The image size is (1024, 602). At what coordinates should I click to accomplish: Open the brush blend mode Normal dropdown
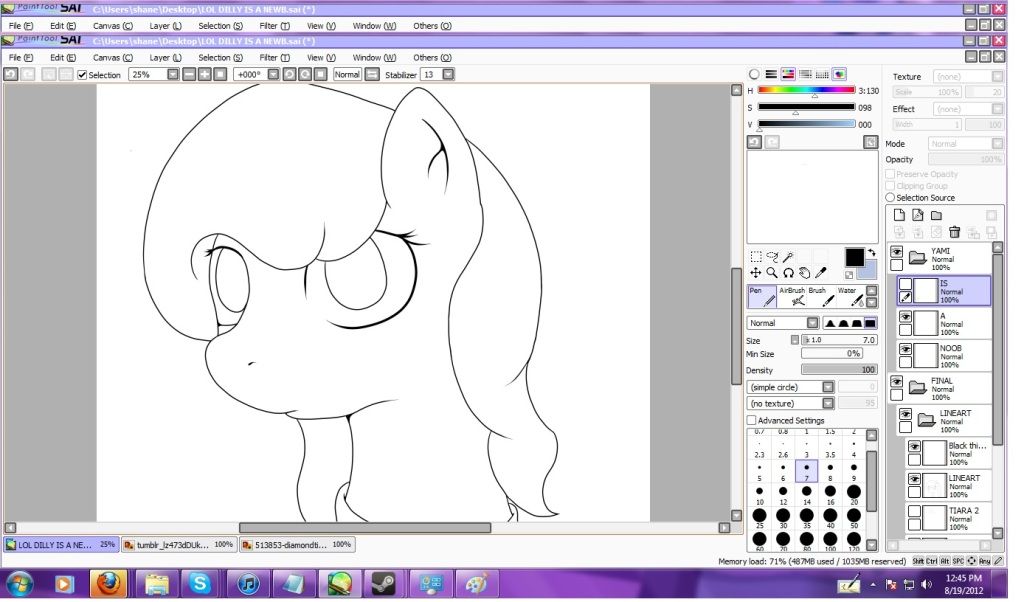tap(812, 323)
